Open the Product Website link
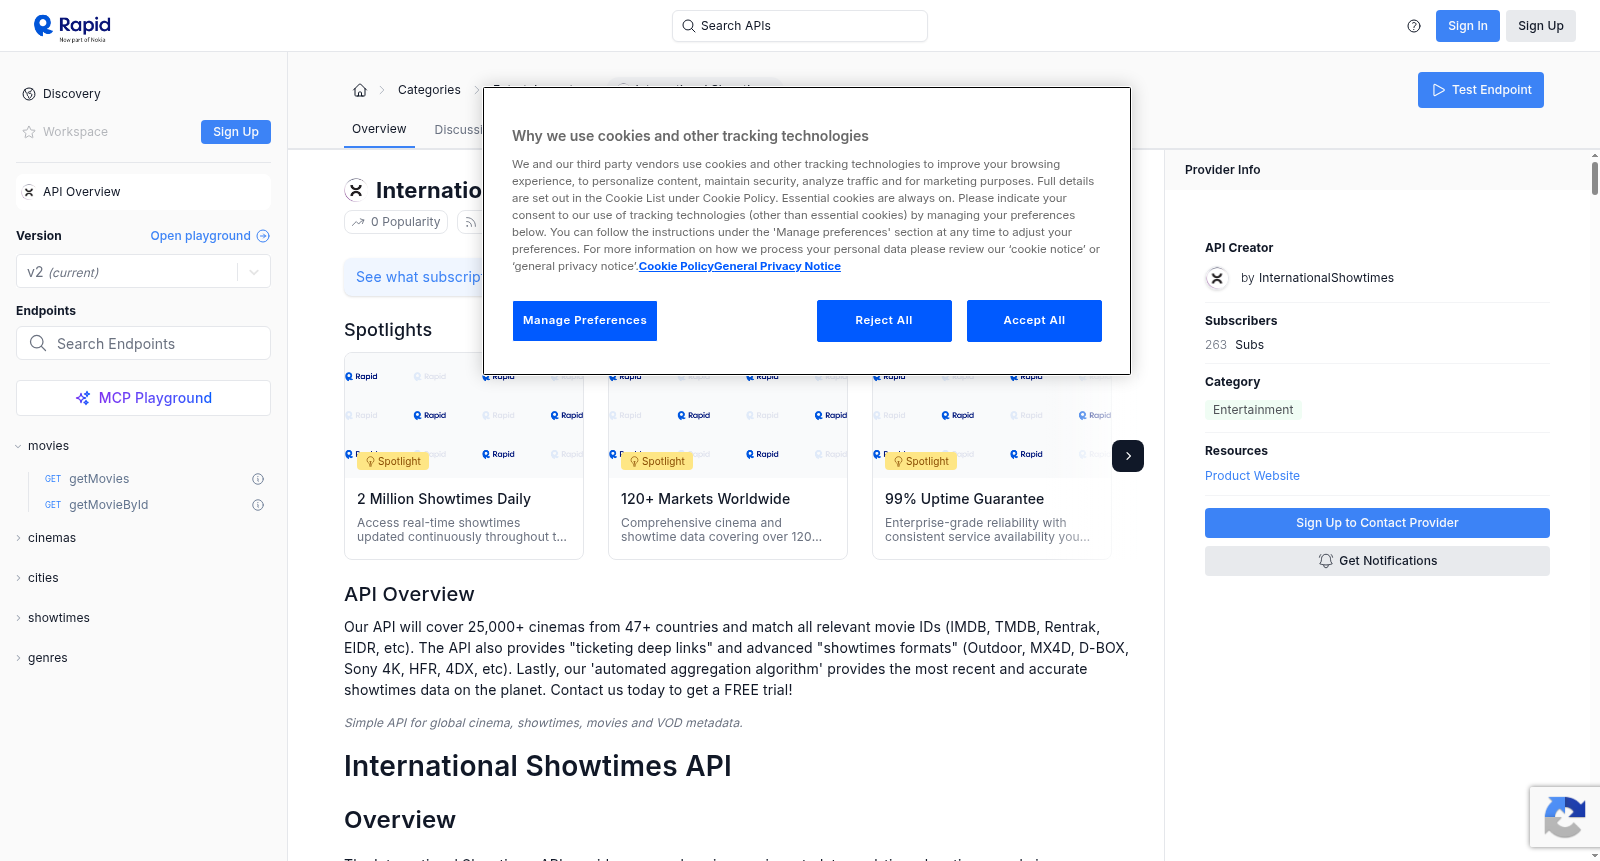The image size is (1600, 861). pyautogui.click(x=1252, y=476)
